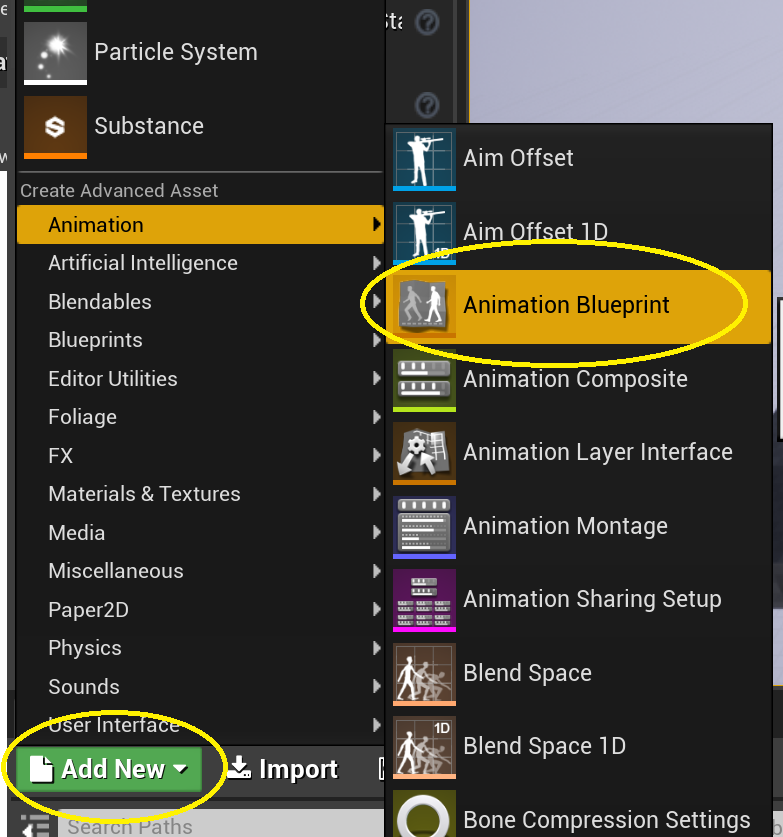The image size is (783, 837).
Task: Expand the Materials & Textures submenu
Action: point(144,494)
